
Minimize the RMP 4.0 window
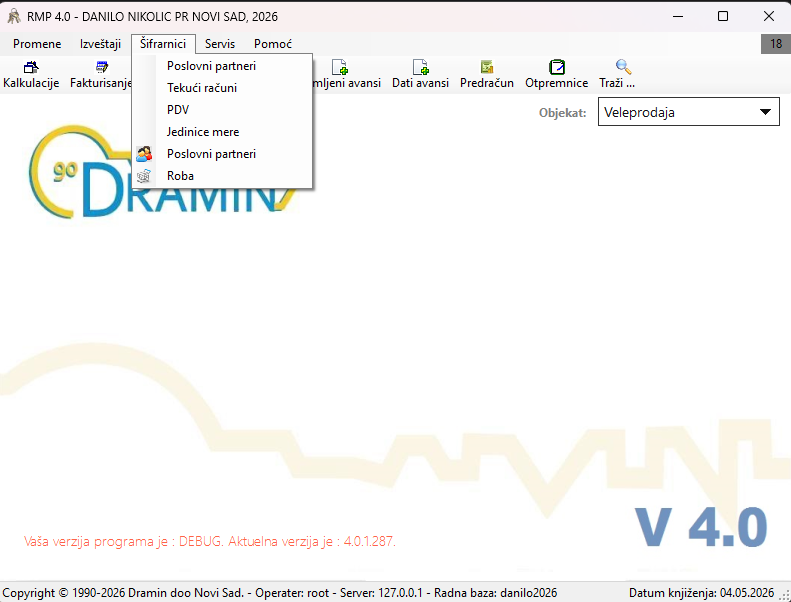coord(678,16)
